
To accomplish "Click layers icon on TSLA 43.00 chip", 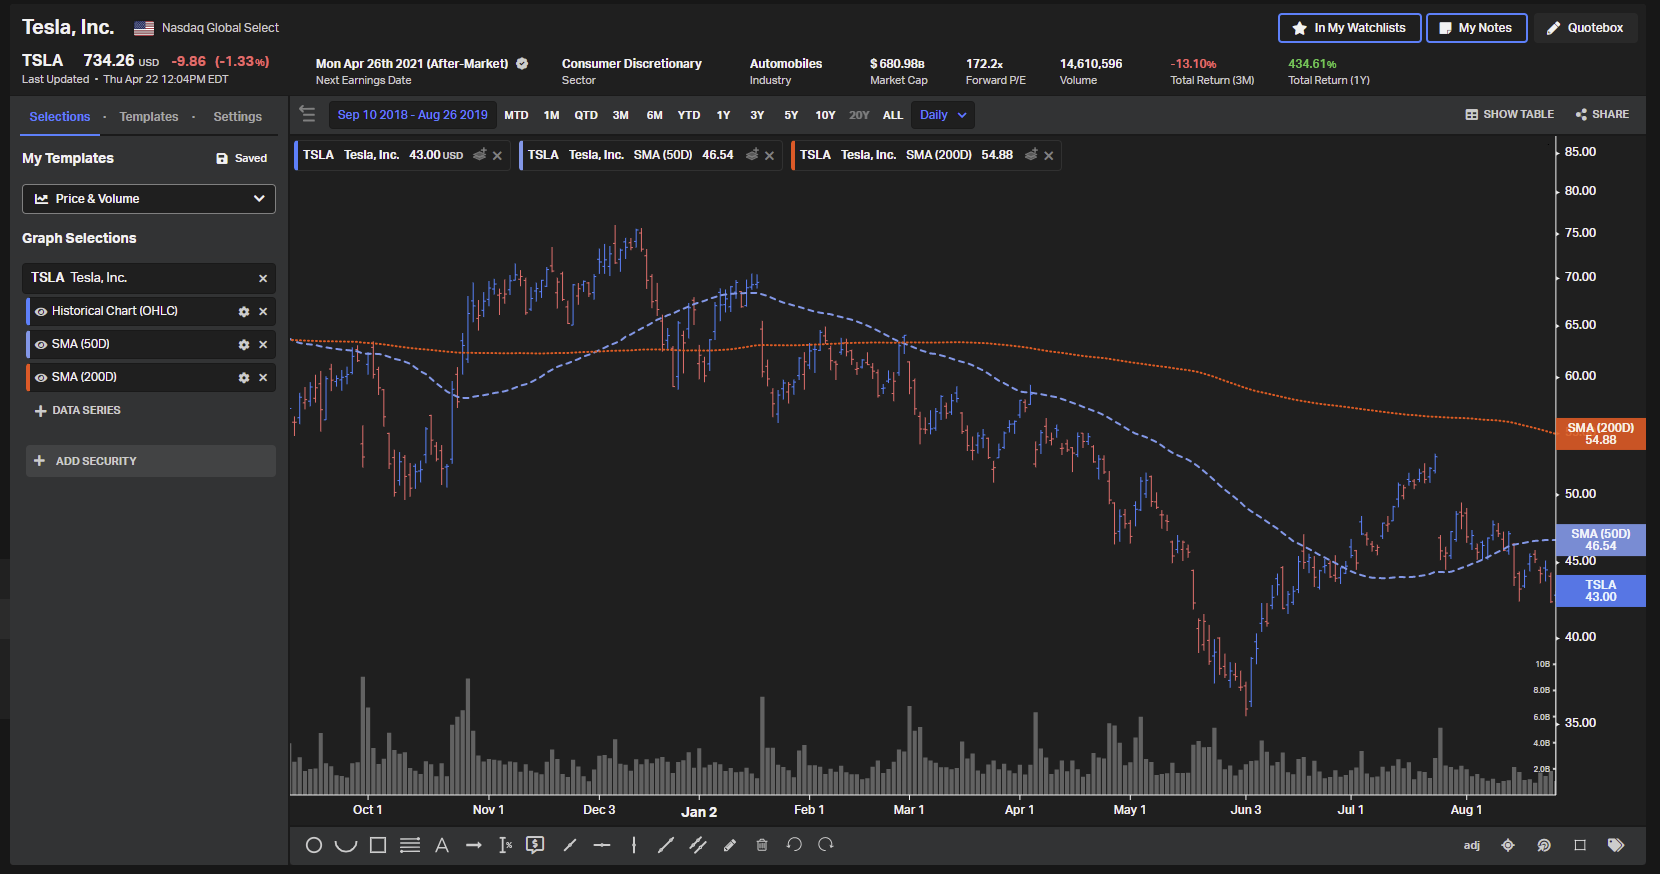I will coord(479,154).
